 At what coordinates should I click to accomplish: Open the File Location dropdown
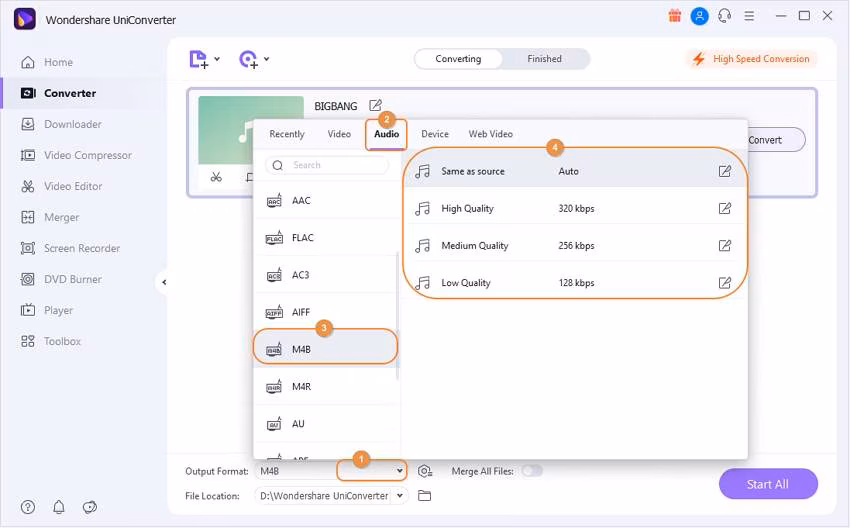click(400, 495)
